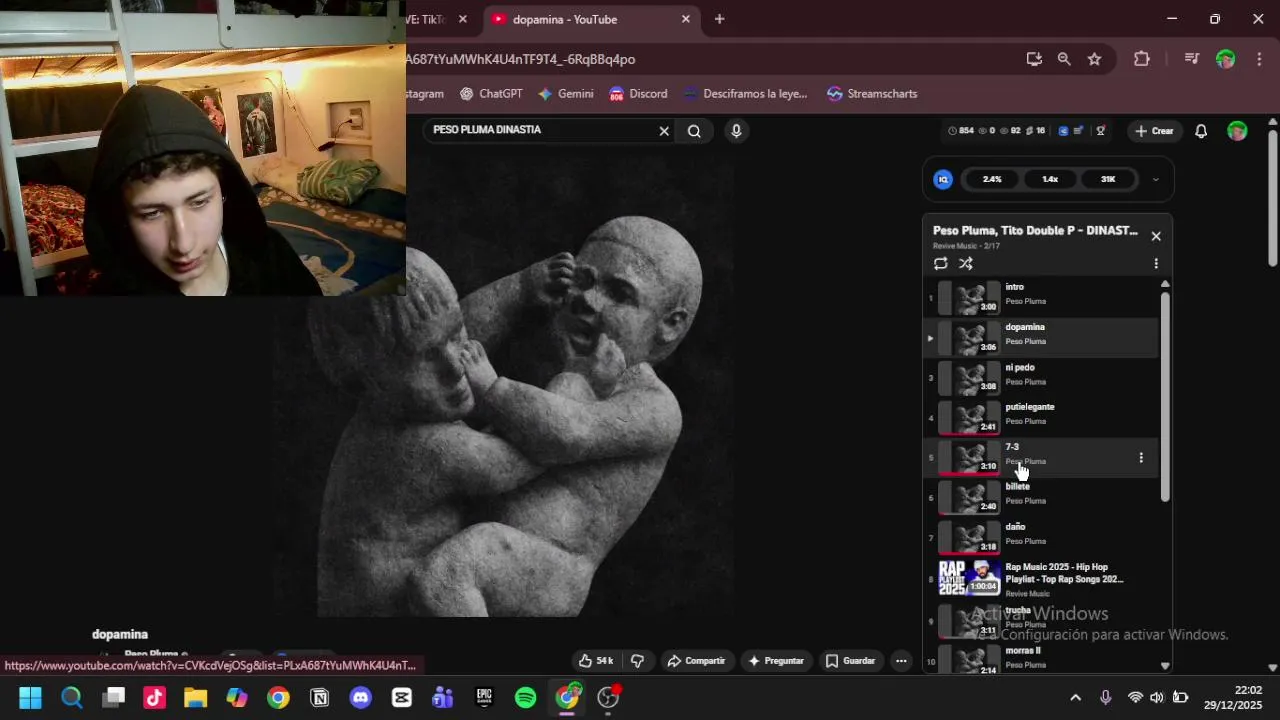
Task: Click the install app icon in address bar
Action: (x=1034, y=59)
